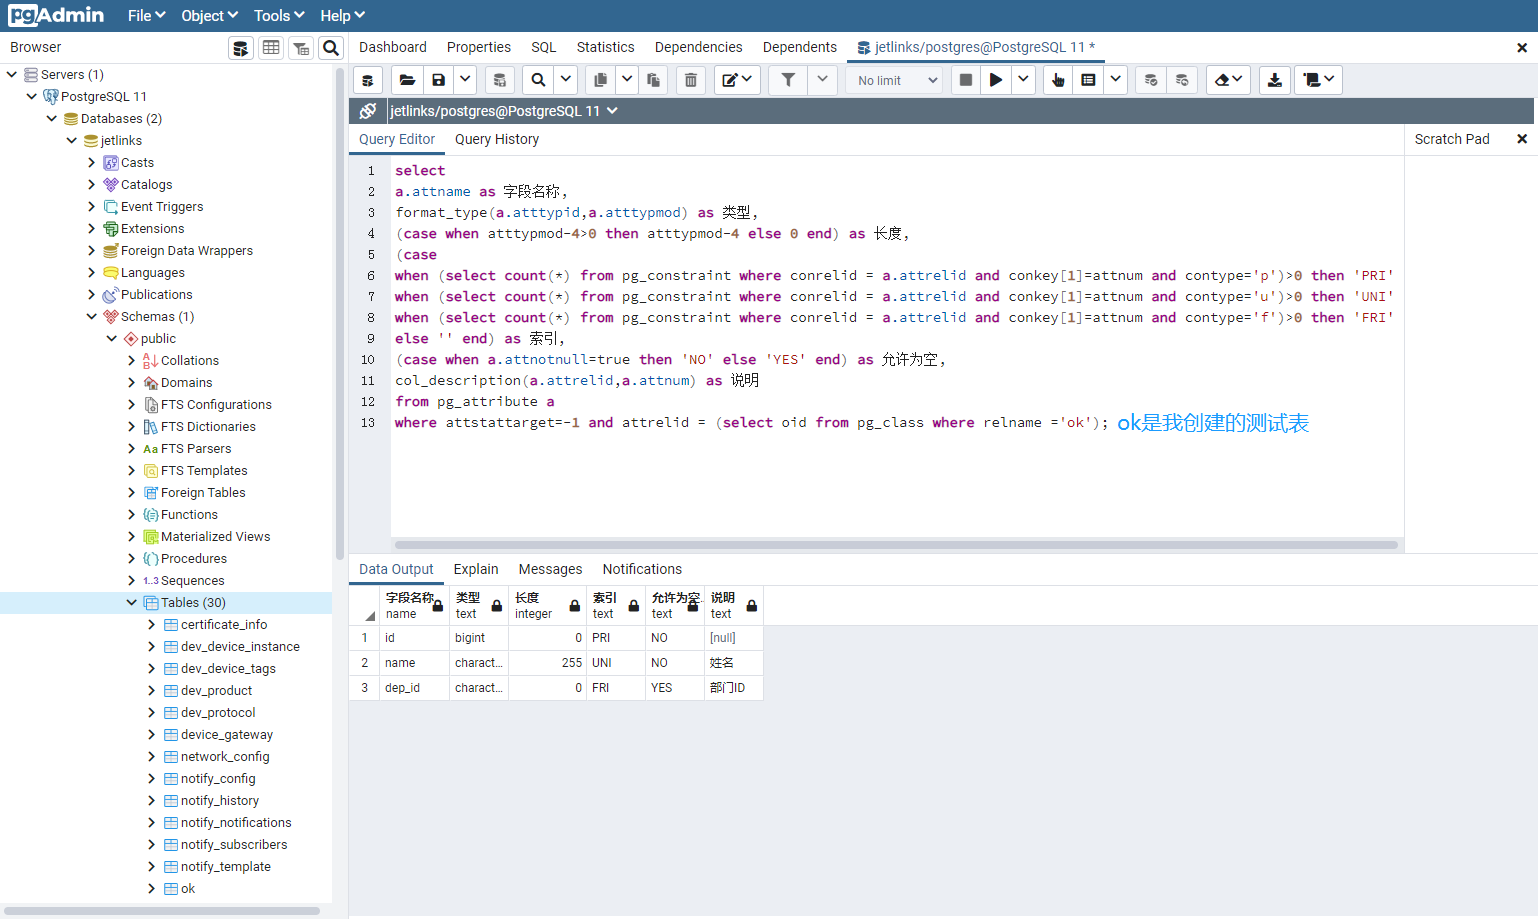Image resolution: width=1538 pixels, height=919 pixels.
Task: Switch to the Explain output tab
Action: (x=476, y=569)
